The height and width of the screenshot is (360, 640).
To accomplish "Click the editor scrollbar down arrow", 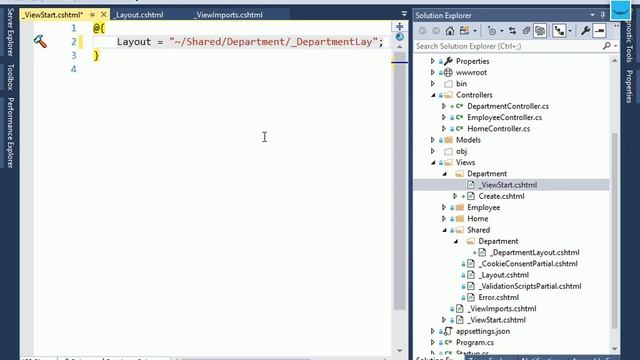I will click(x=400, y=350).
